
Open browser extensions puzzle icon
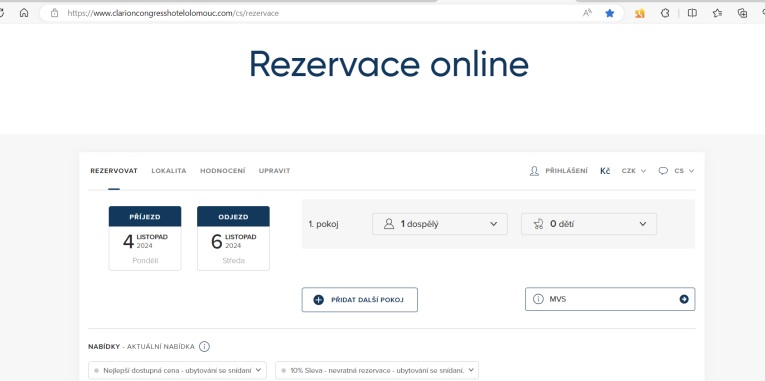click(x=665, y=13)
